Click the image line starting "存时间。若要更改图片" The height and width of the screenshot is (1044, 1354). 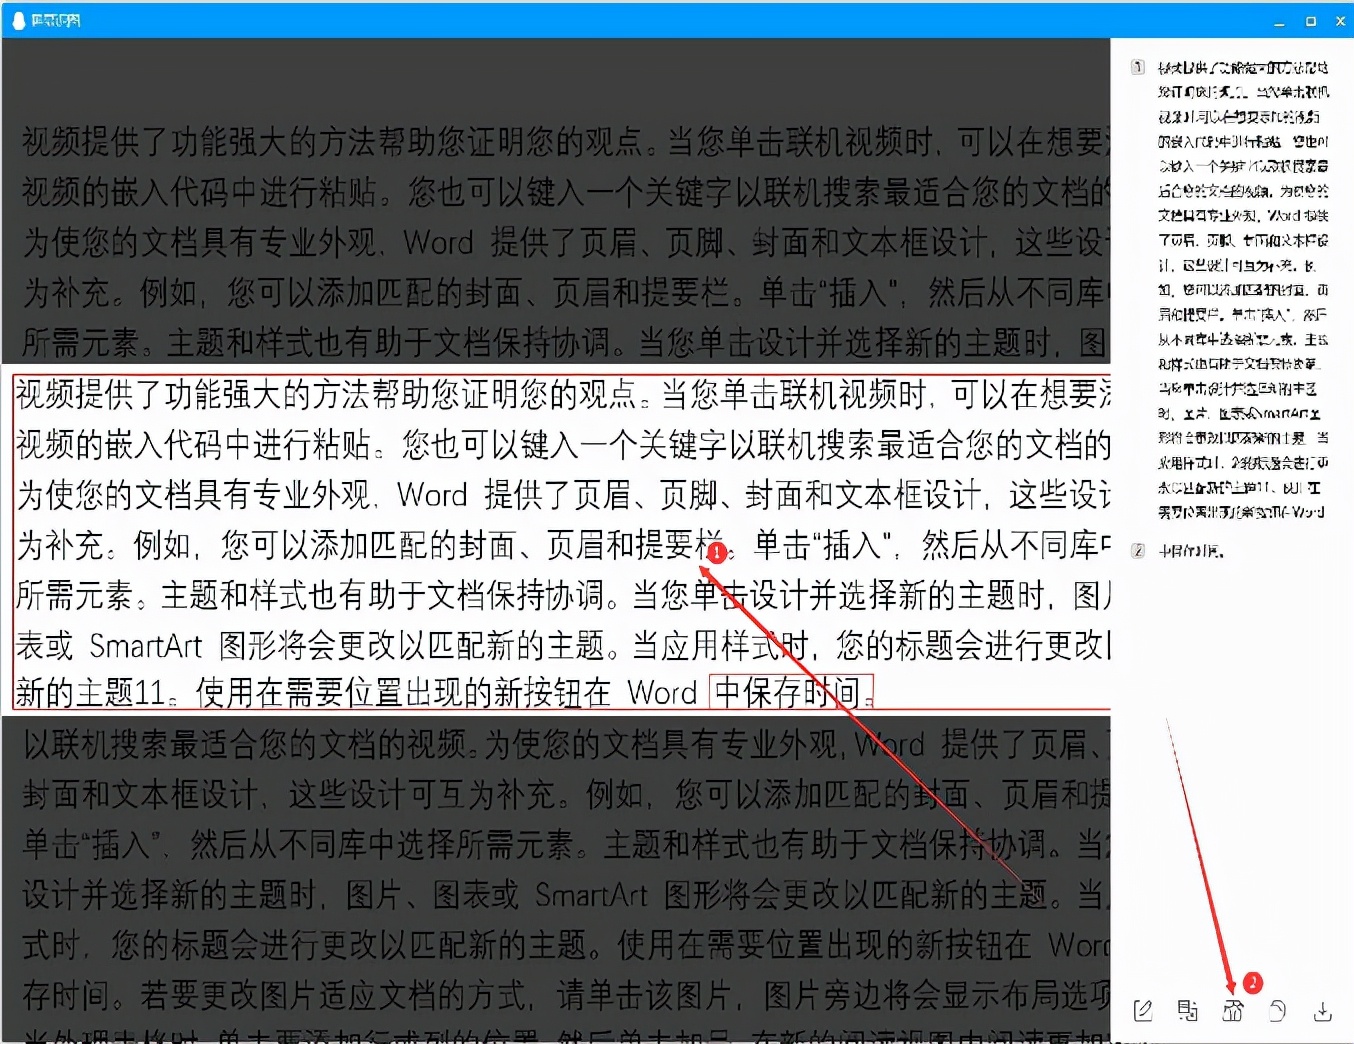pos(566,995)
